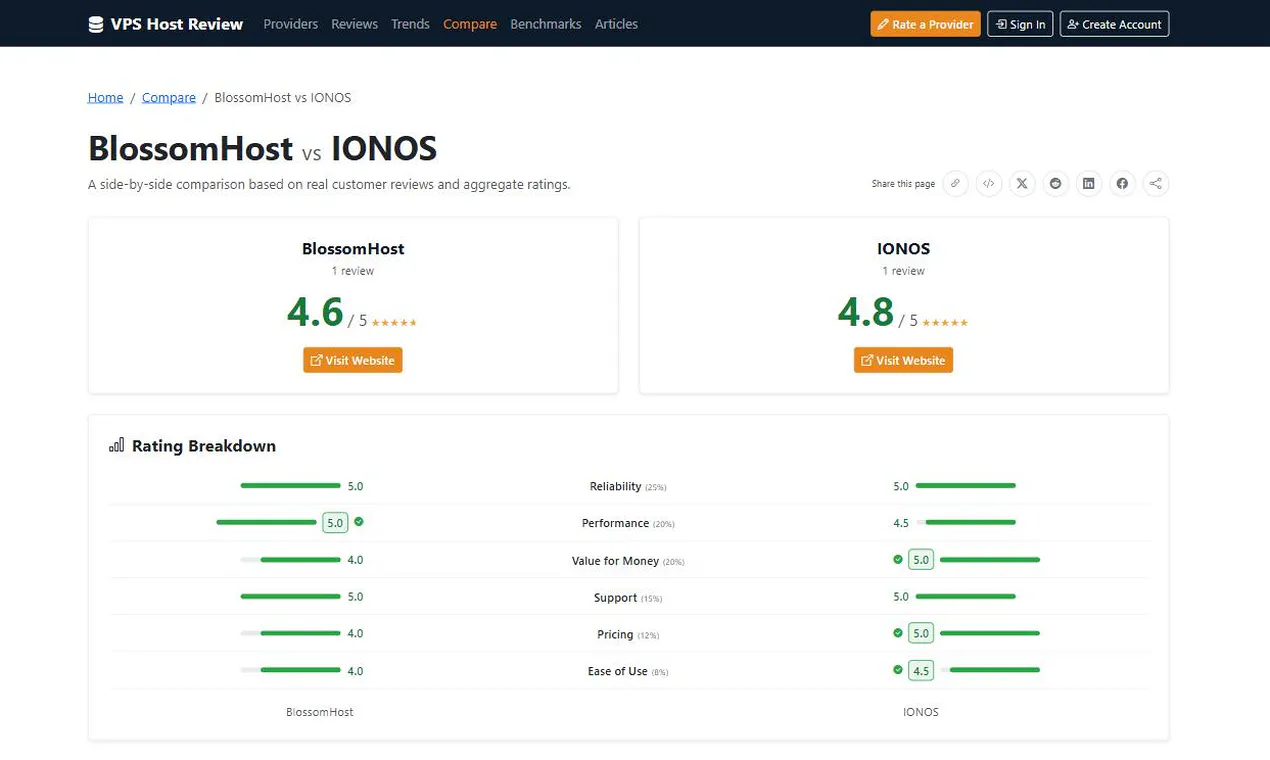This screenshot has width=1270, height=760.
Task: Open Articles in top navigation
Action: tap(616, 24)
